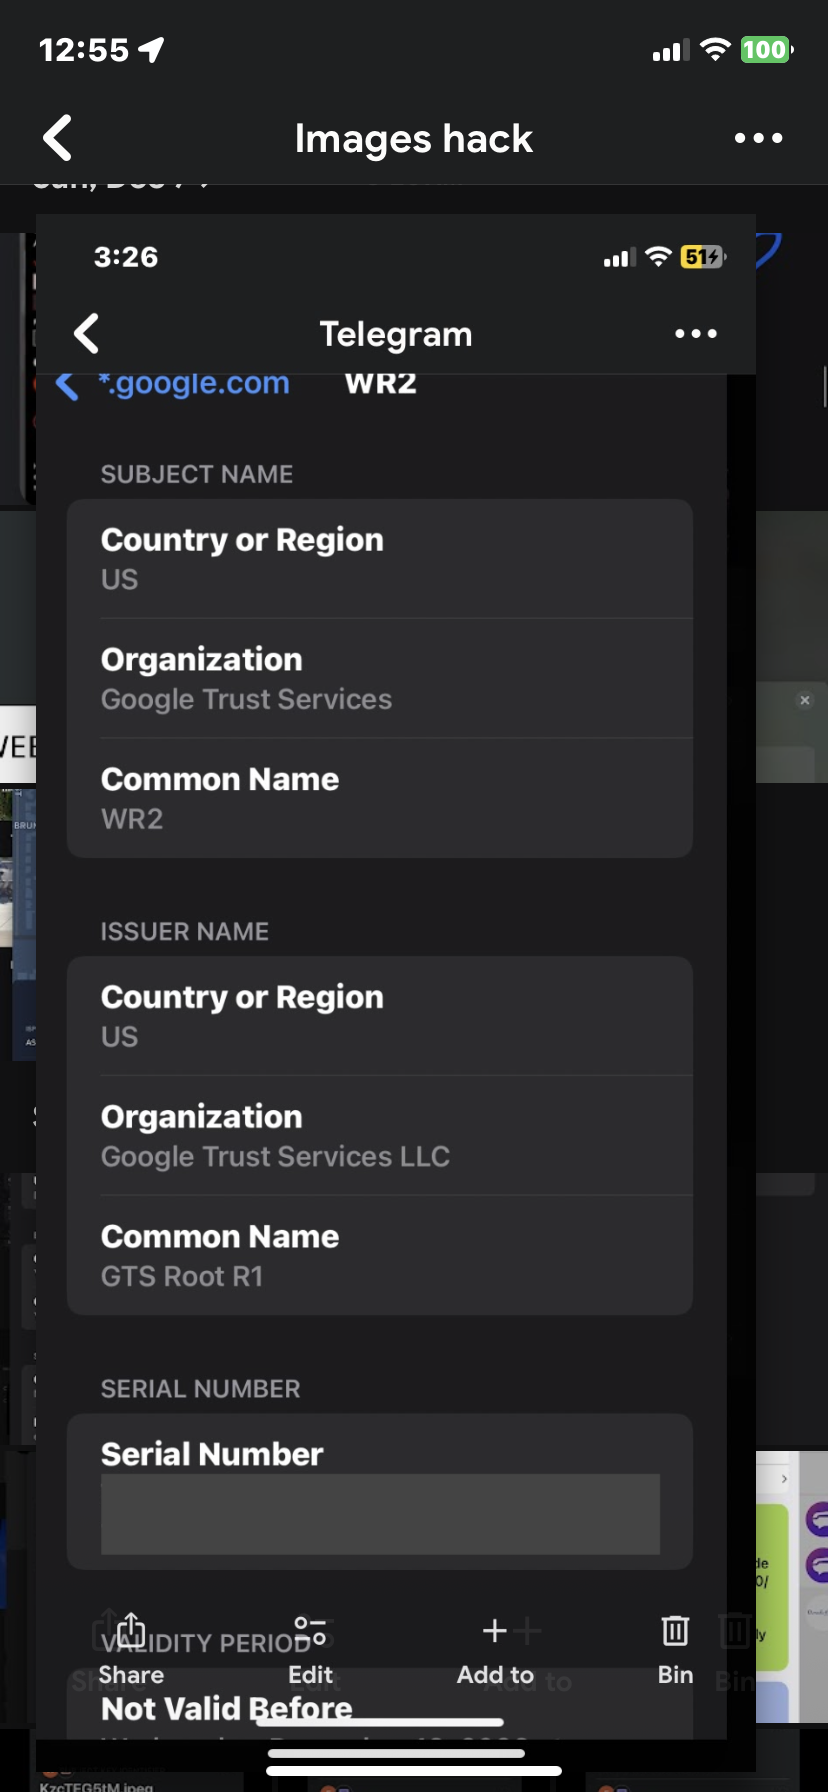Tap the ISSUER NAME section header
Screen dimensions: 828x1792
tap(185, 931)
